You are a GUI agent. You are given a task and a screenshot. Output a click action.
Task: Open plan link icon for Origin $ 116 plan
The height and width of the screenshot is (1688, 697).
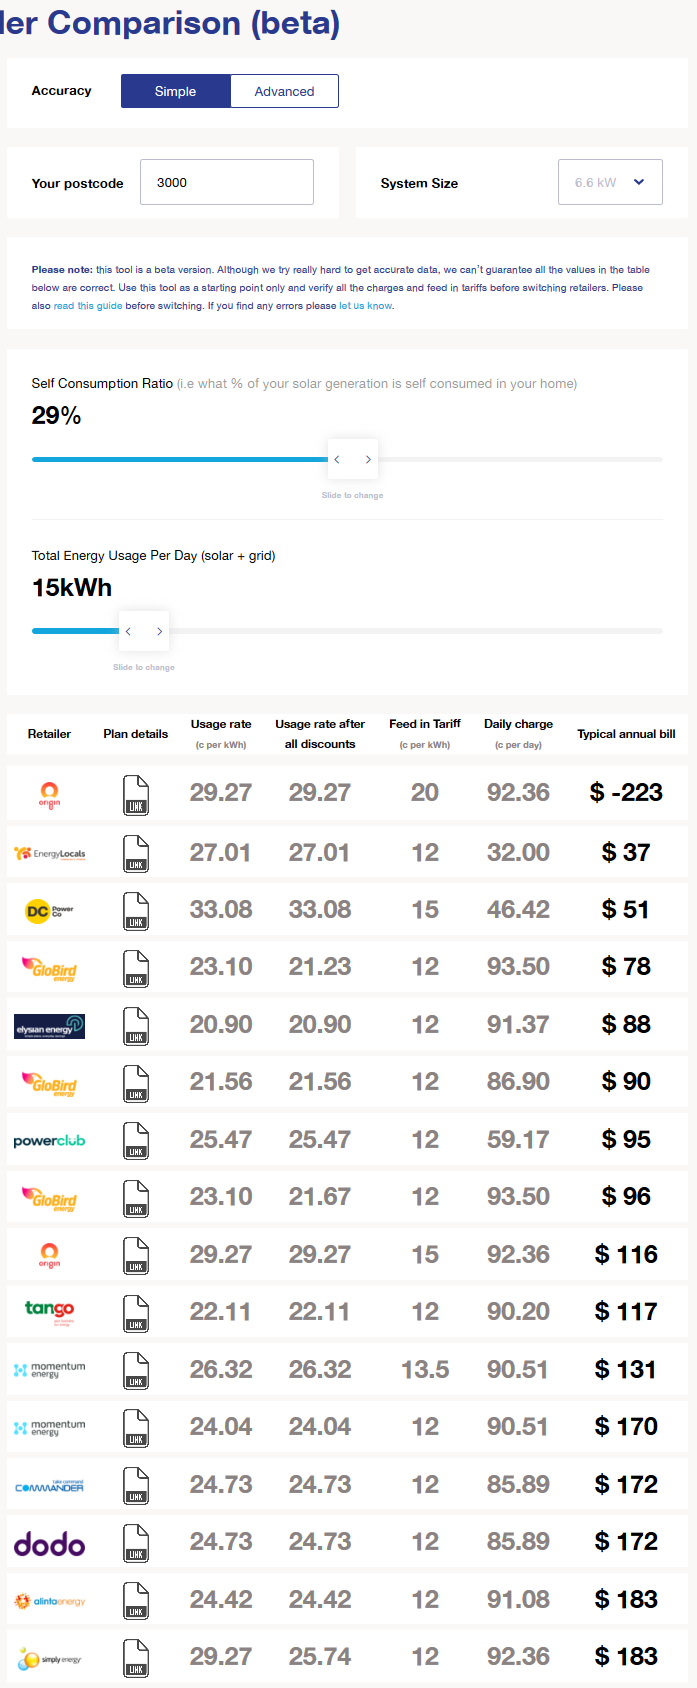[x=136, y=1255]
